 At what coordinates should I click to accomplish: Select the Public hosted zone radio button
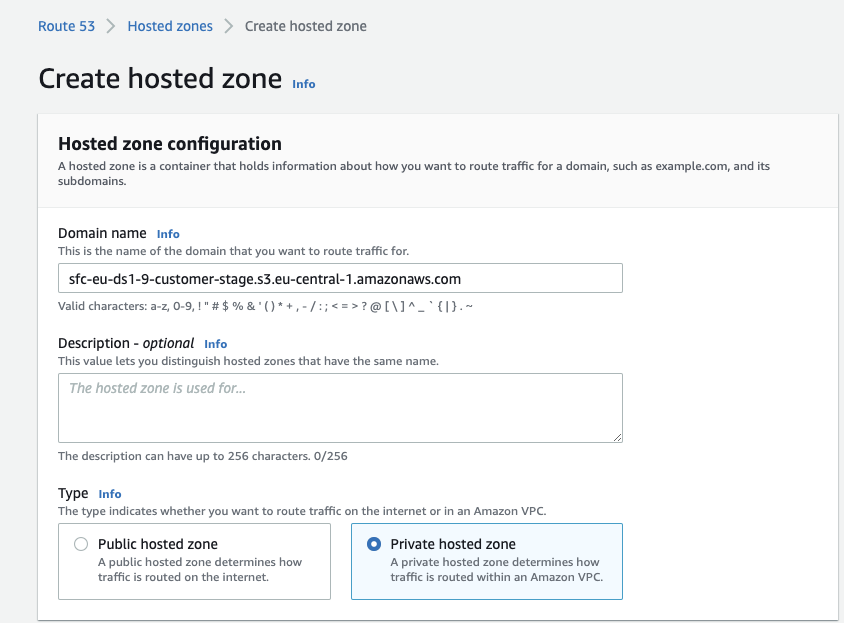click(80, 543)
